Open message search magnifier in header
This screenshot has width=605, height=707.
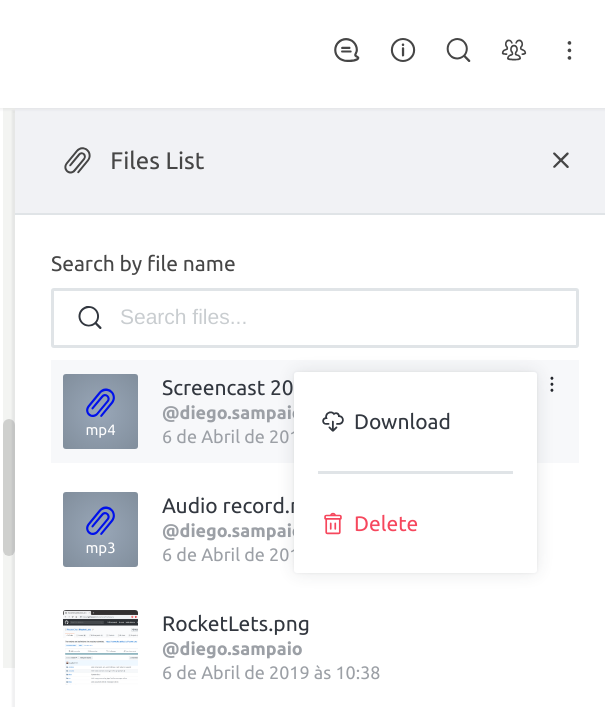(x=458, y=50)
